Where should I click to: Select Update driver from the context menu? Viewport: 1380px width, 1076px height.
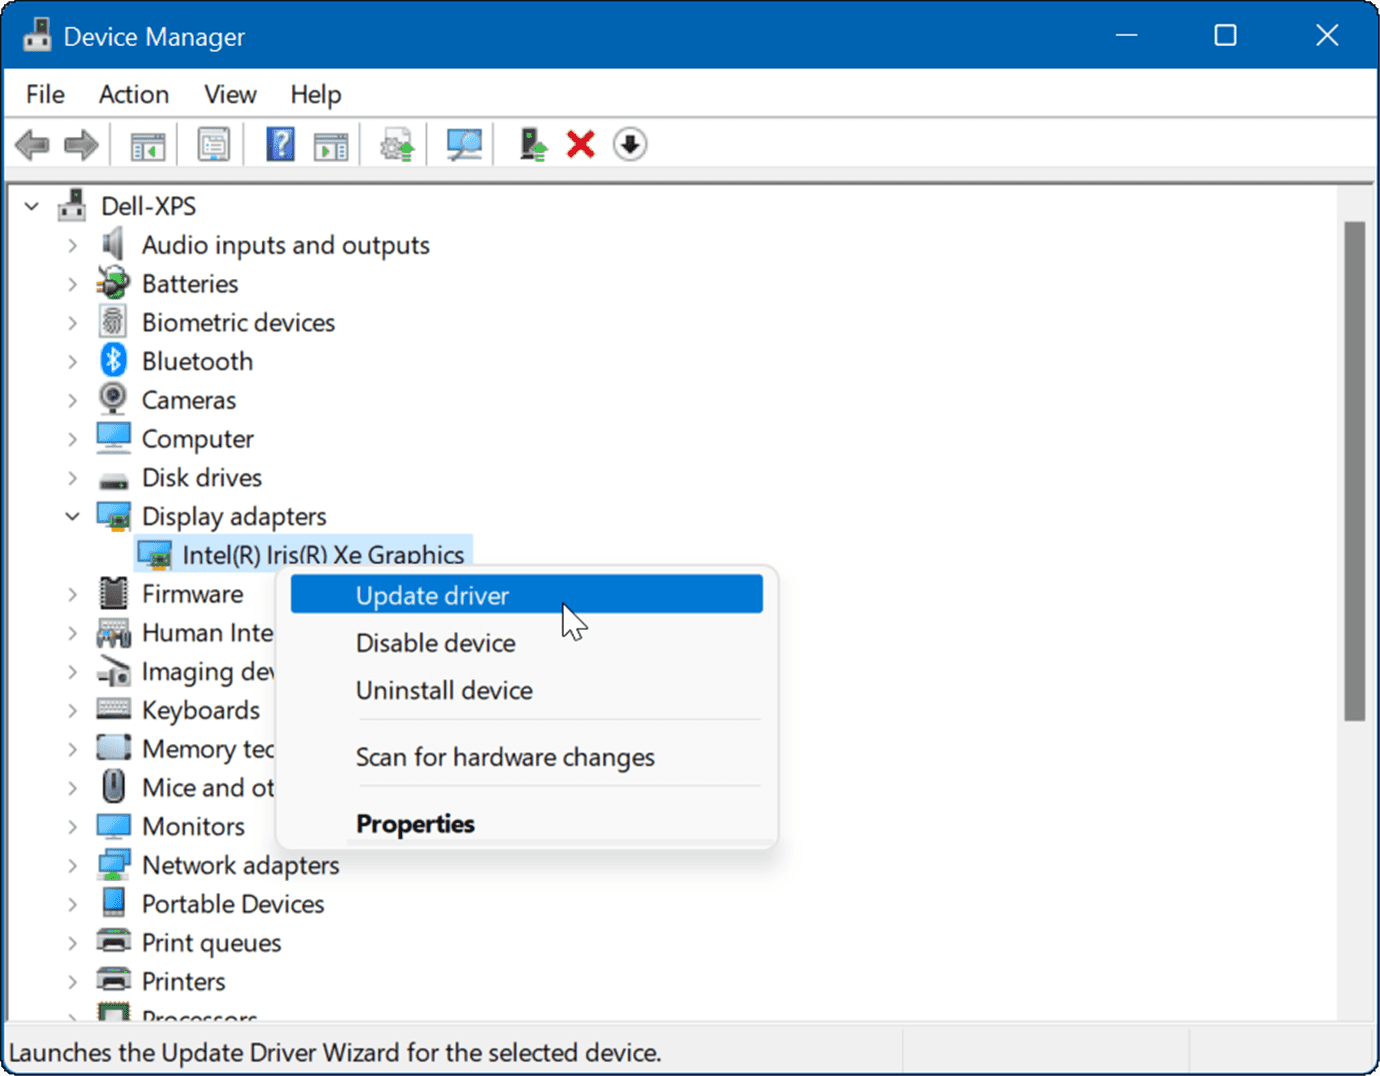[x=432, y=594]
